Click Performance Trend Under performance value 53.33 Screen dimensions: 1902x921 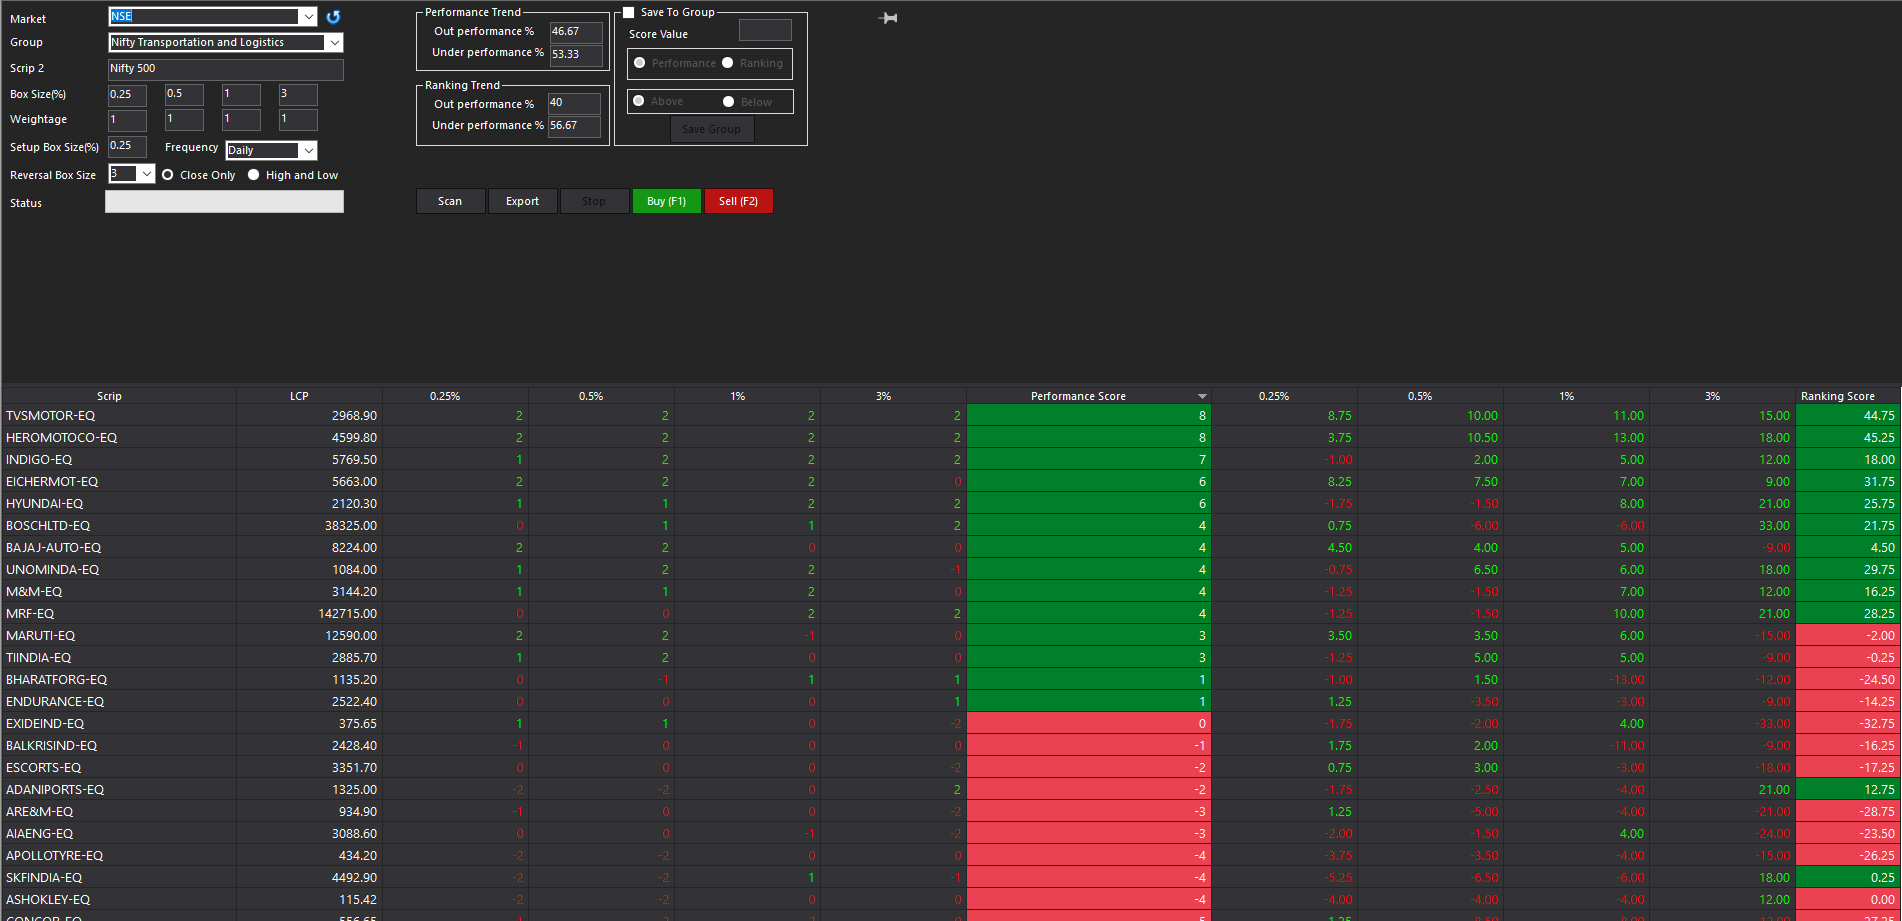click(576, 55)
